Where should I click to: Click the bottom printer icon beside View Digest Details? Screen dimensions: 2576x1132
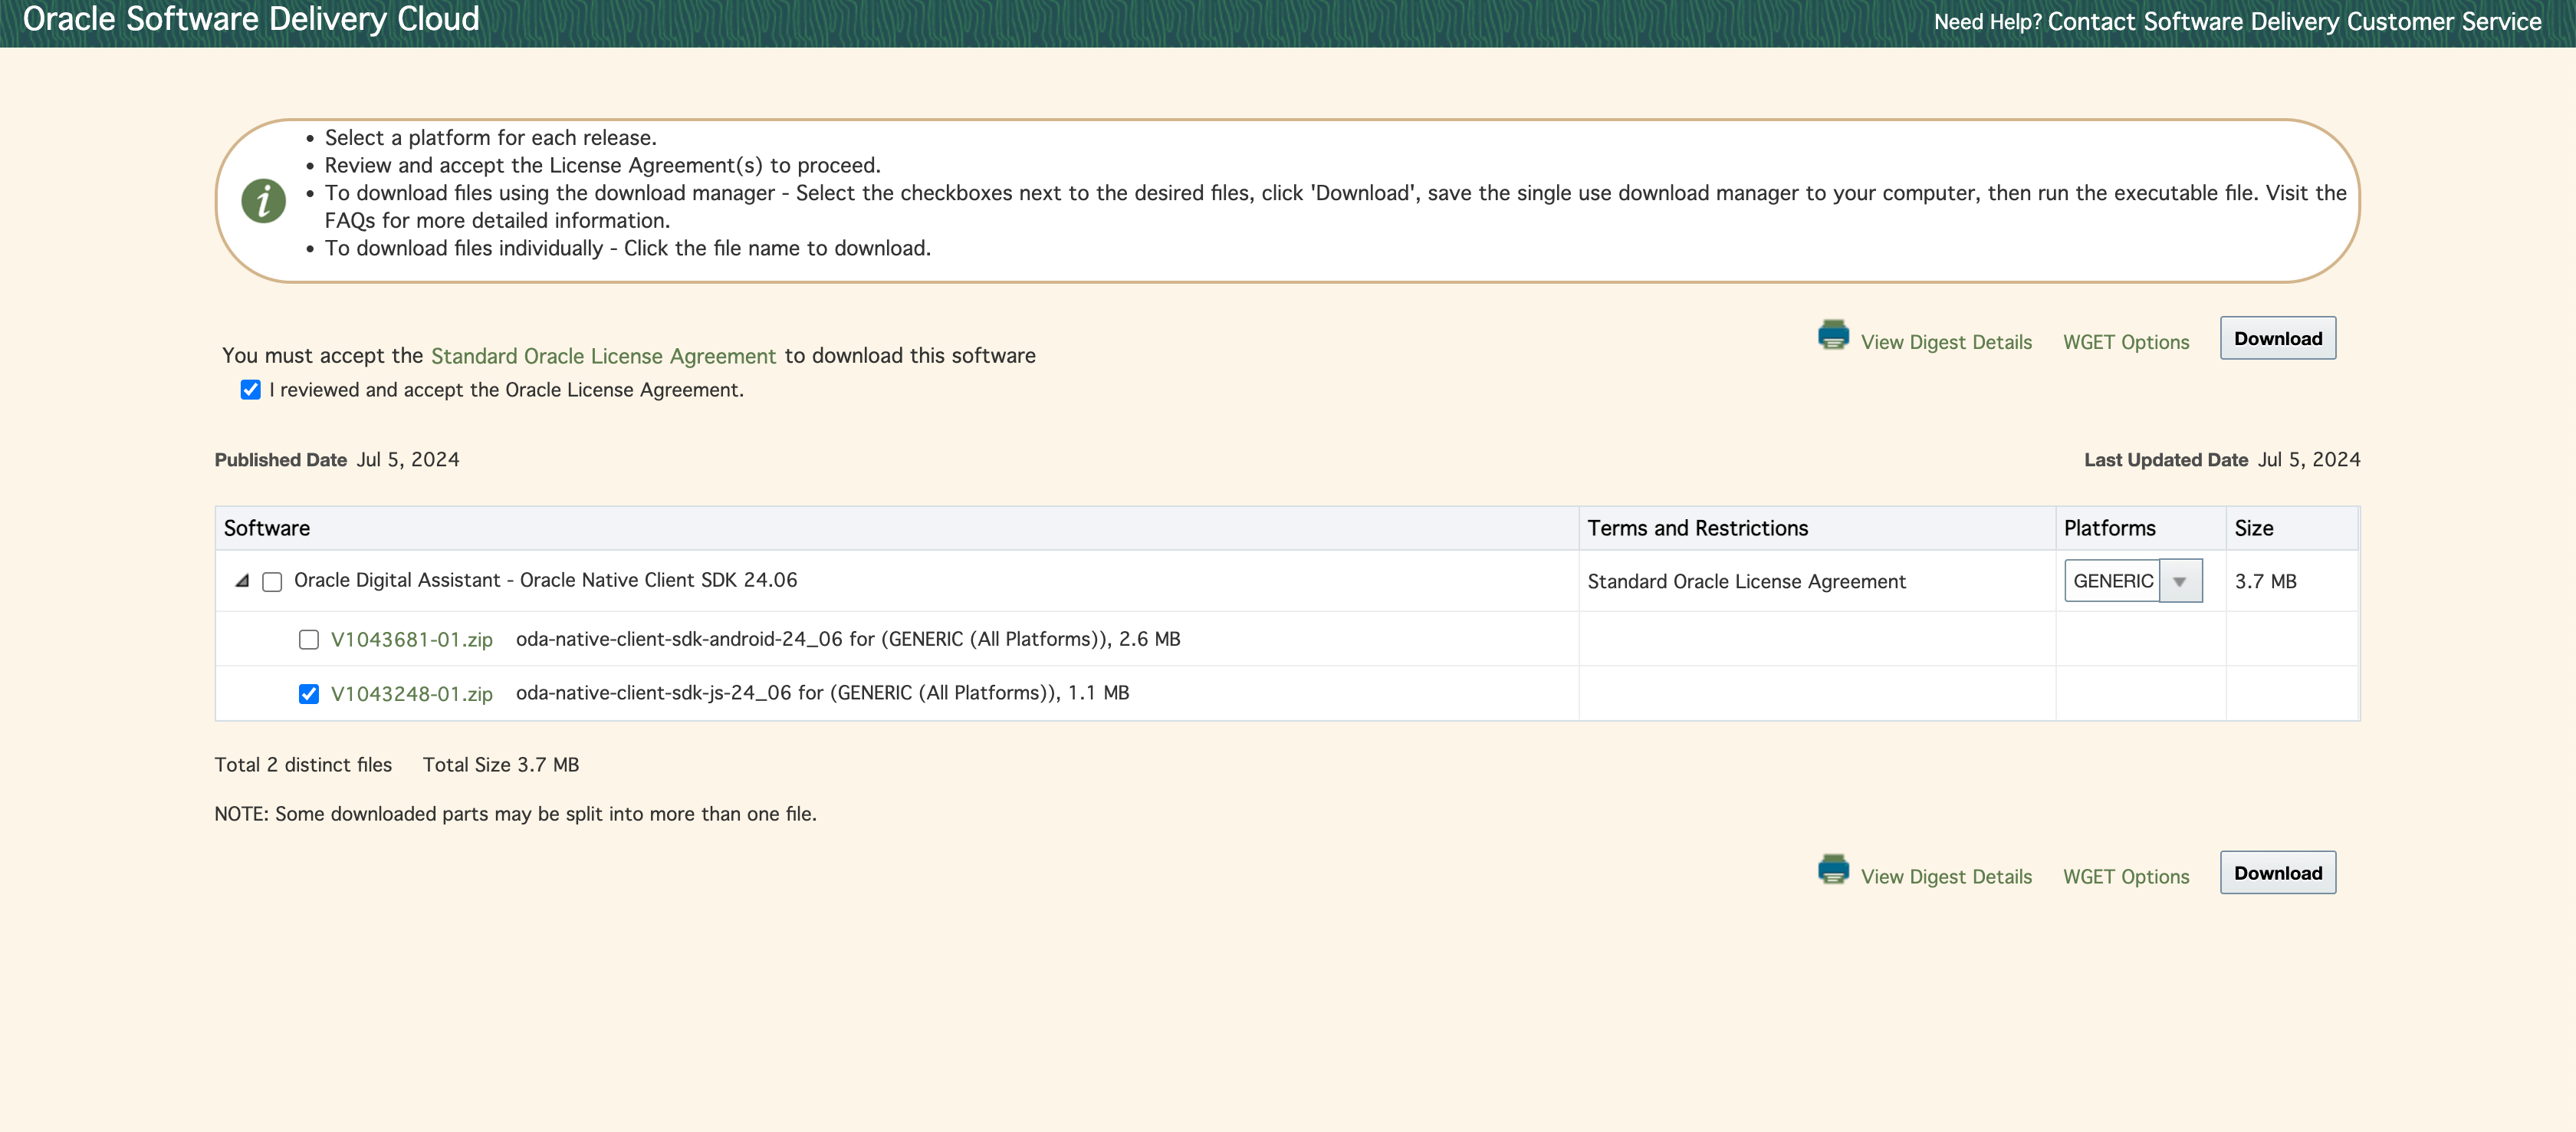[x=1833, y=869]
